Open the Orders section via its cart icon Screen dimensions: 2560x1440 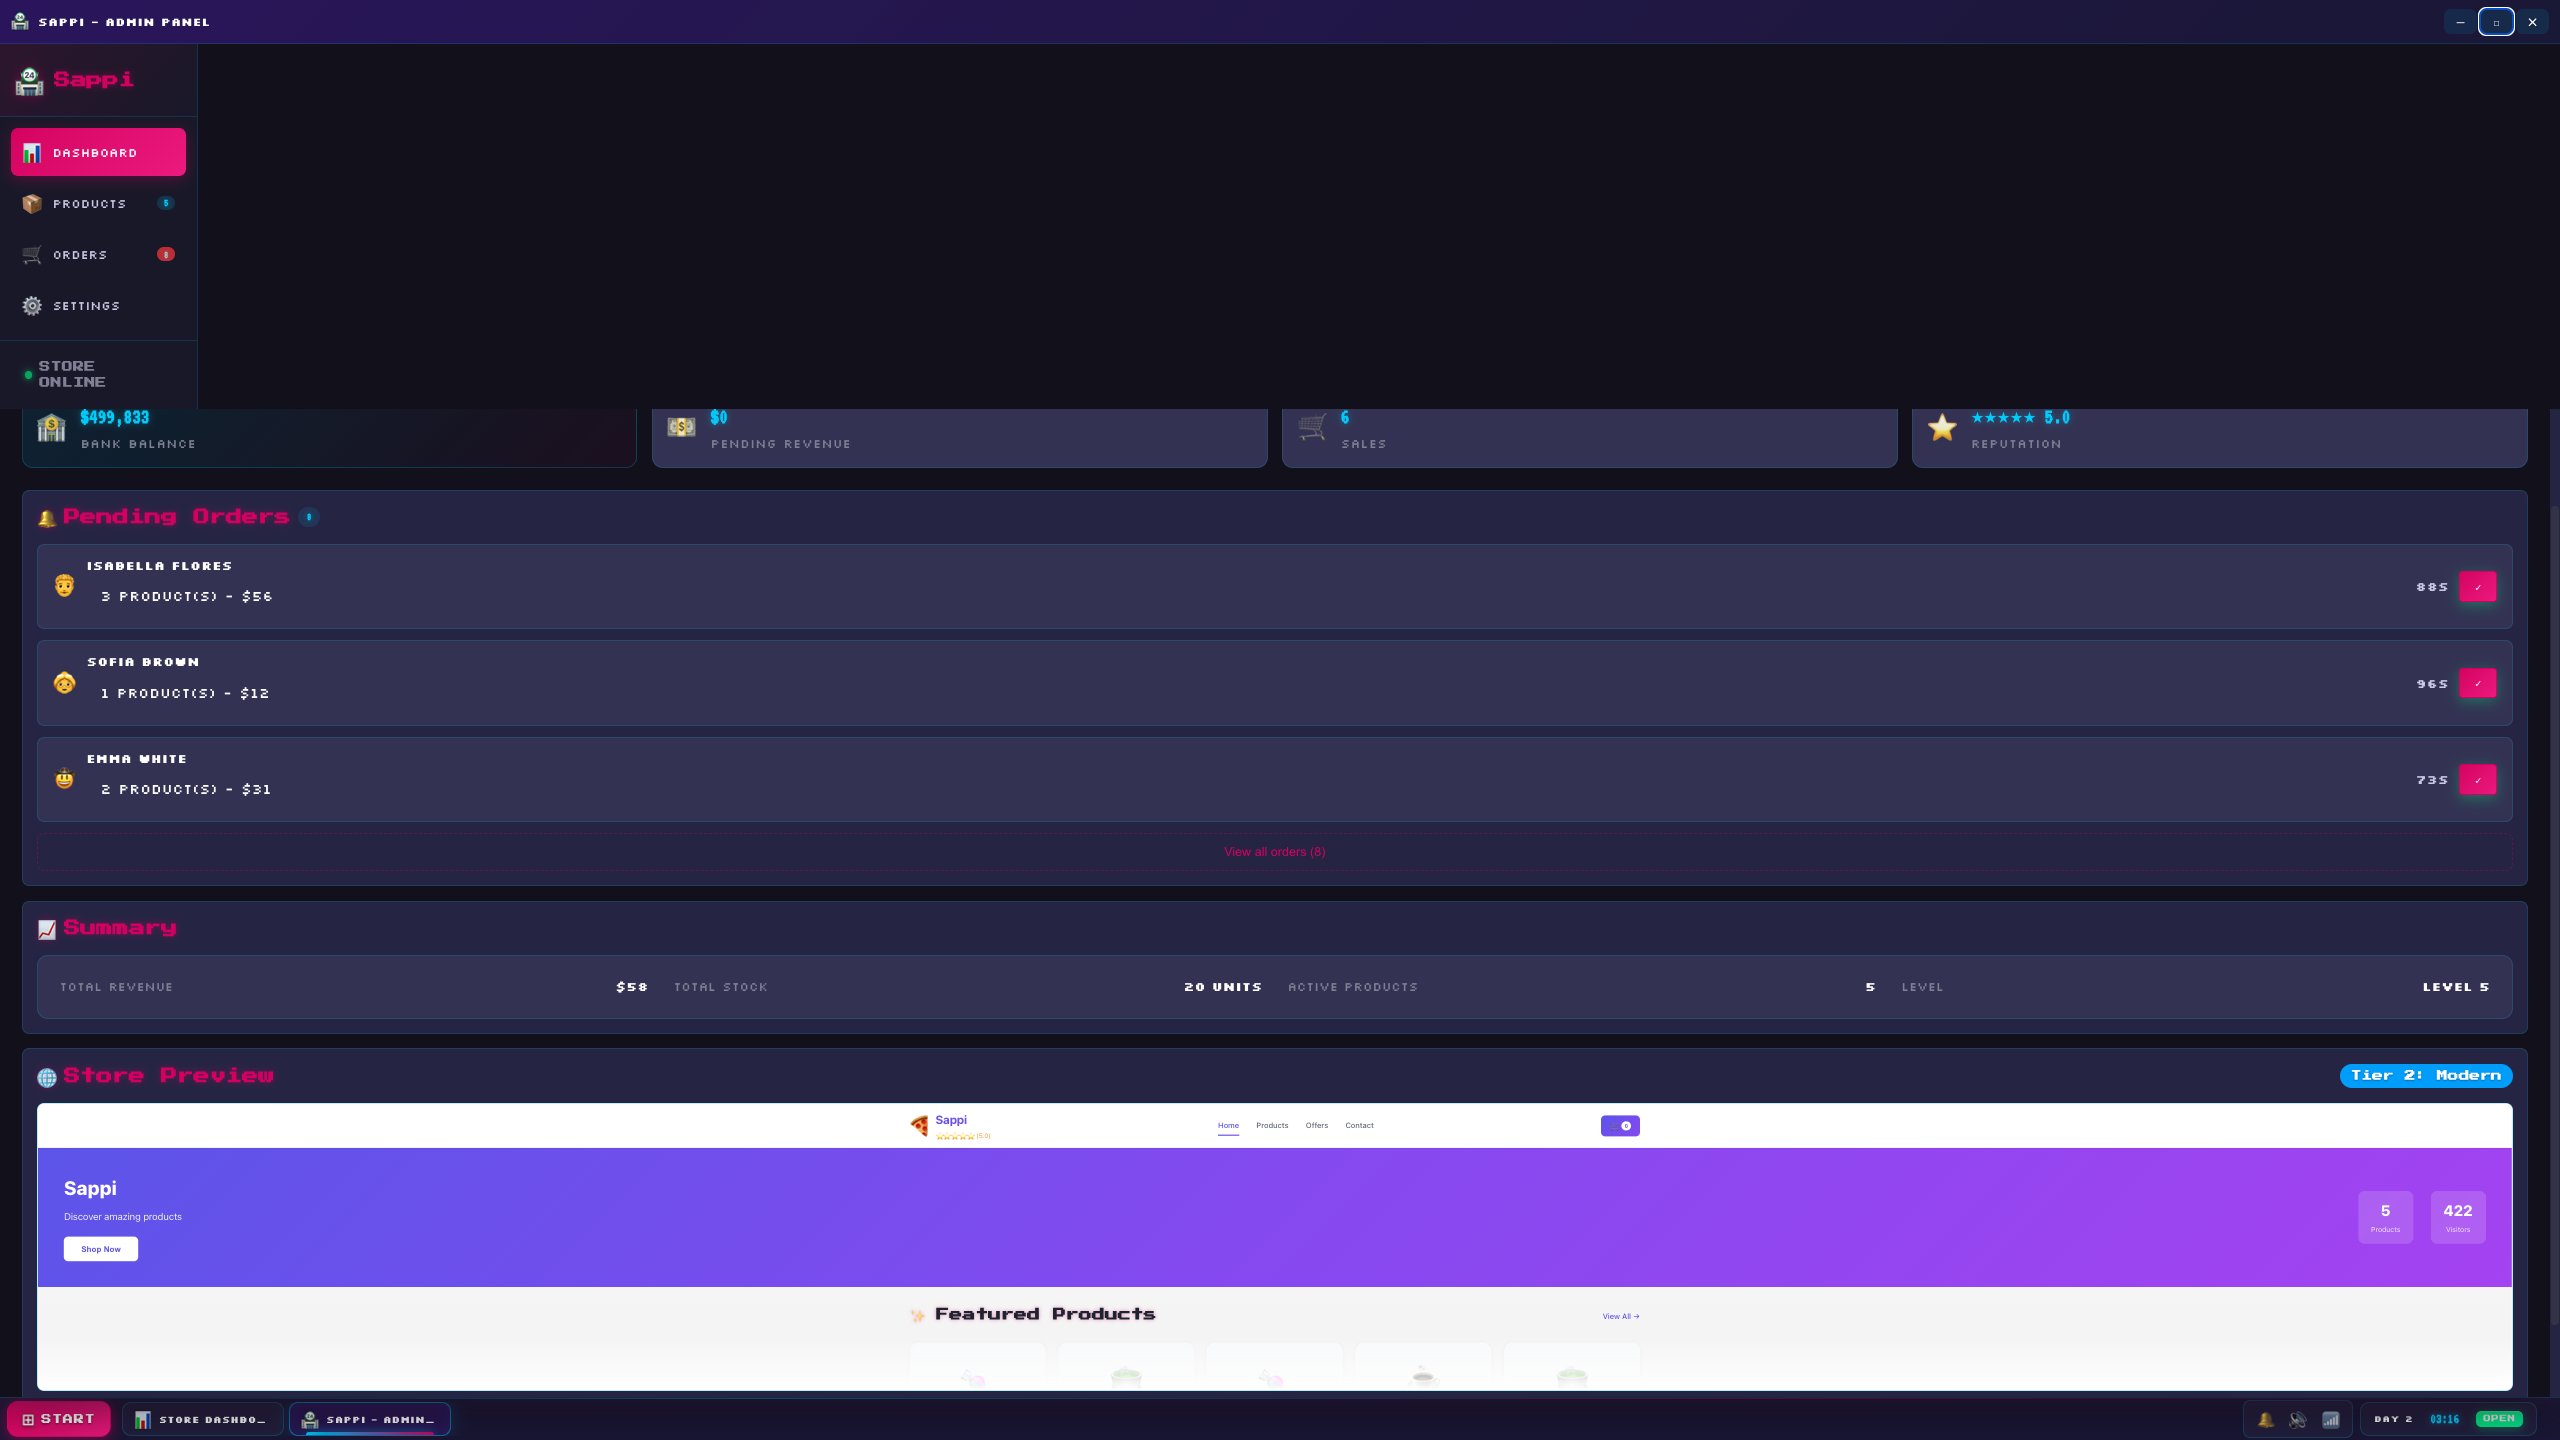[32, 255]
